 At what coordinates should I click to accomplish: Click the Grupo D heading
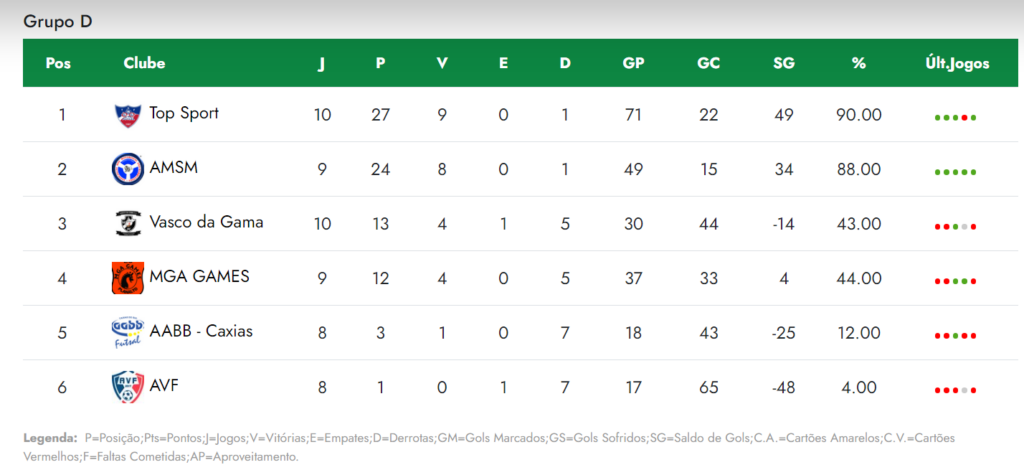click(x=58, y=22)
